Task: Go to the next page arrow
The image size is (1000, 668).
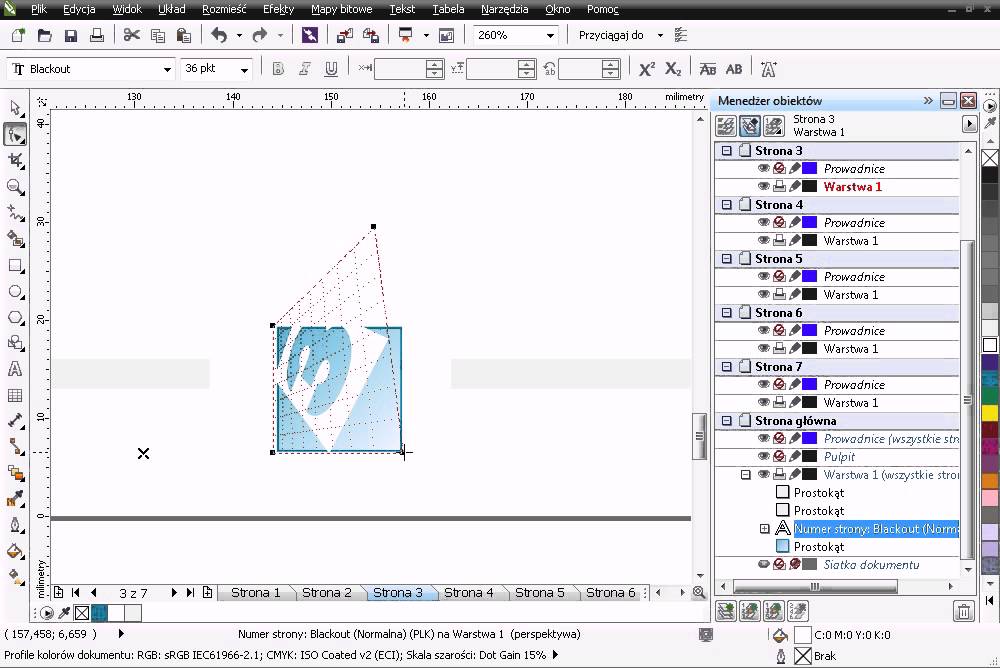Action: click(173, 593)
